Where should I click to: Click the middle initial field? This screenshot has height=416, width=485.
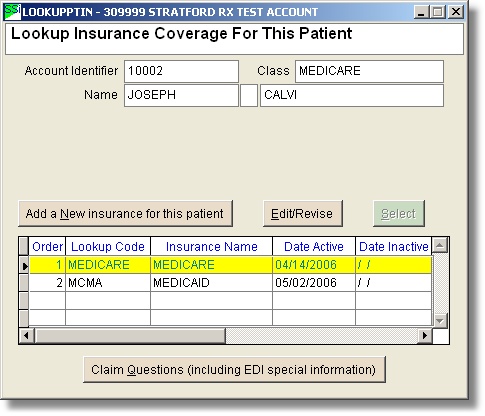[x=249, y=95]
